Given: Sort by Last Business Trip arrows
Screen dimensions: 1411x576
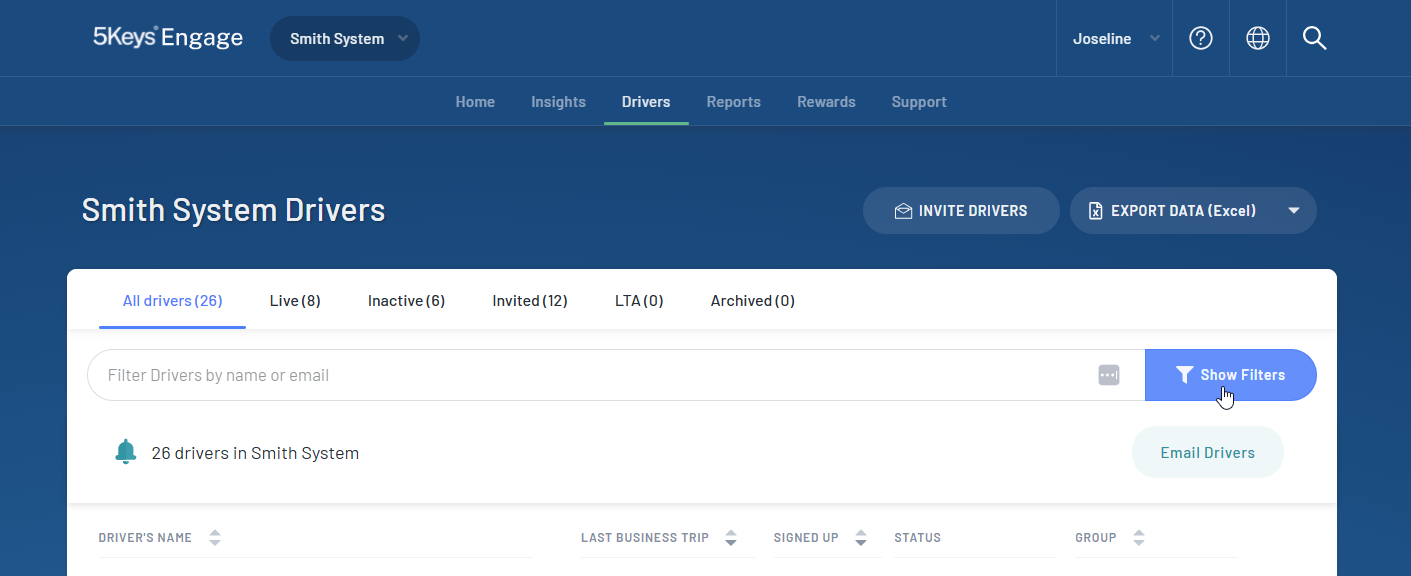Looking at the screenshot, I should click(731, 538).
